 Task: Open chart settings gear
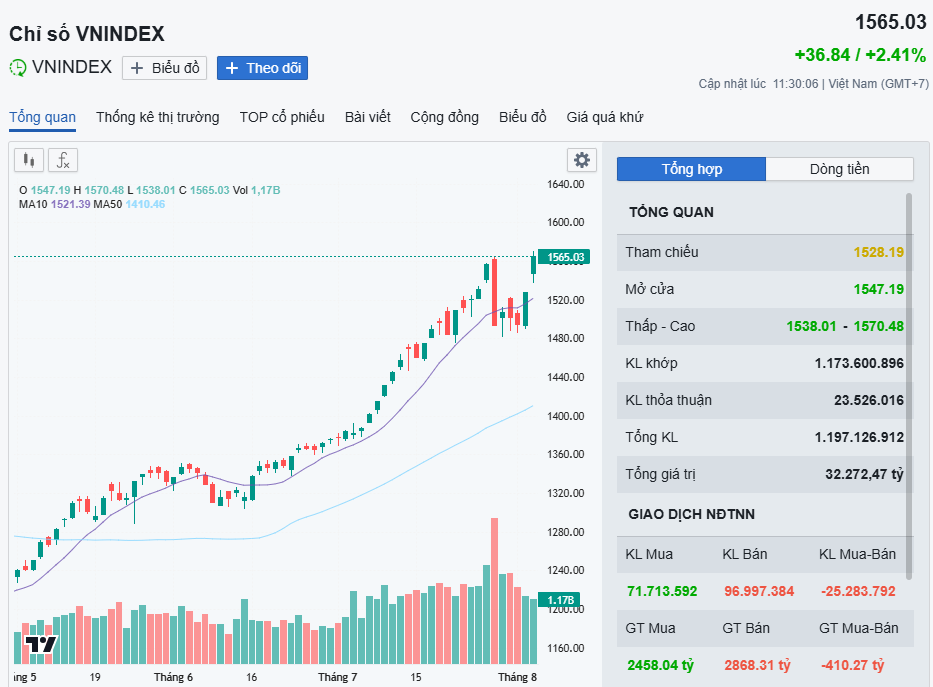click(x=581, y=159)
